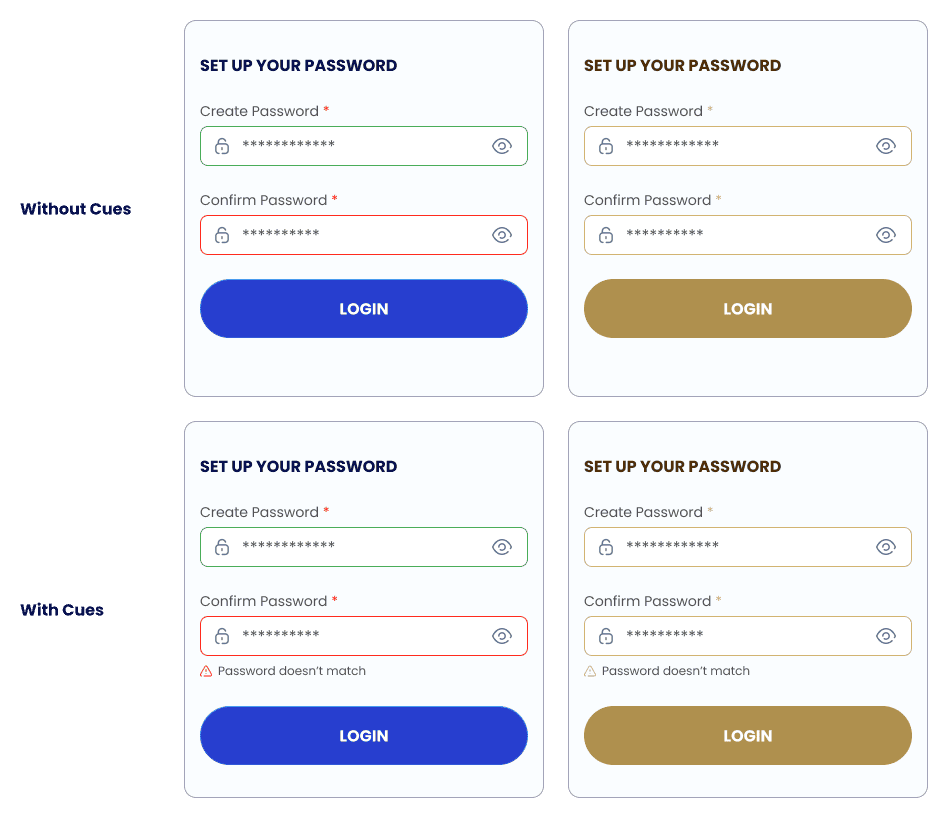Toggle eye icon in bottom-left green Create Password field
The image size is (938, 818).
coord(502,547)
